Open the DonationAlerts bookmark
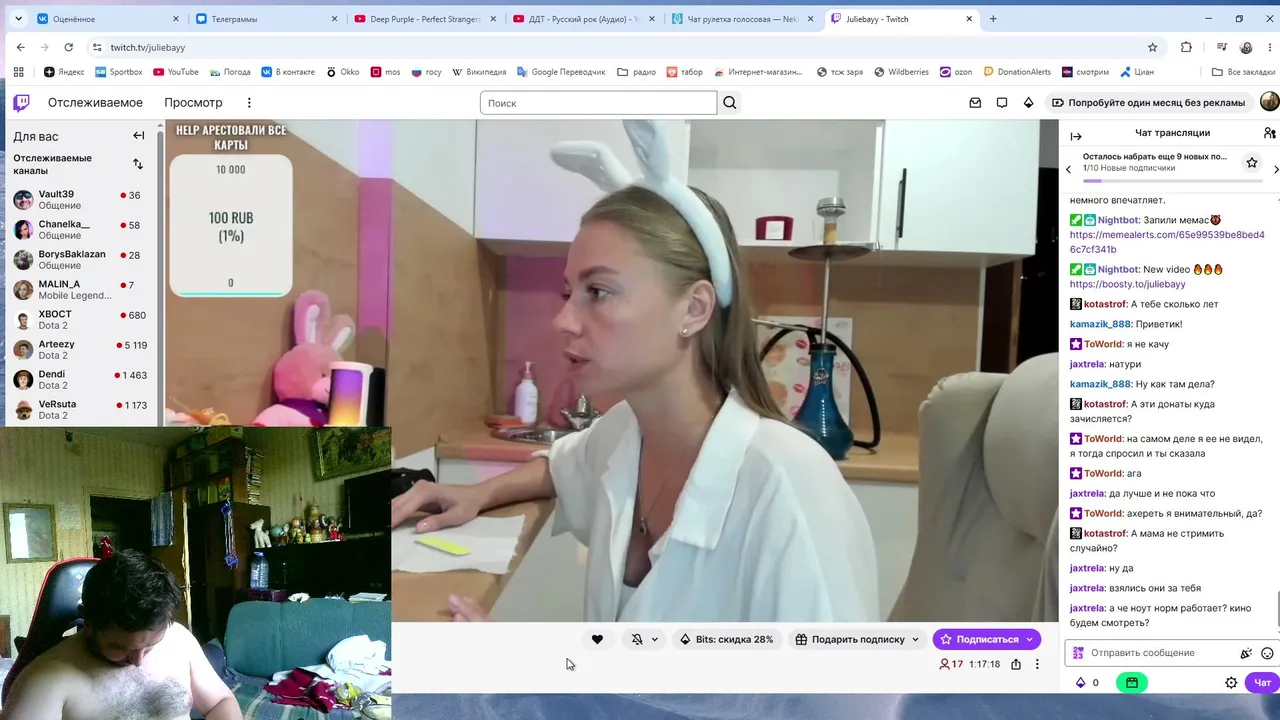Viewport: 1280px width, 720px height. (x=1017, y=72)
